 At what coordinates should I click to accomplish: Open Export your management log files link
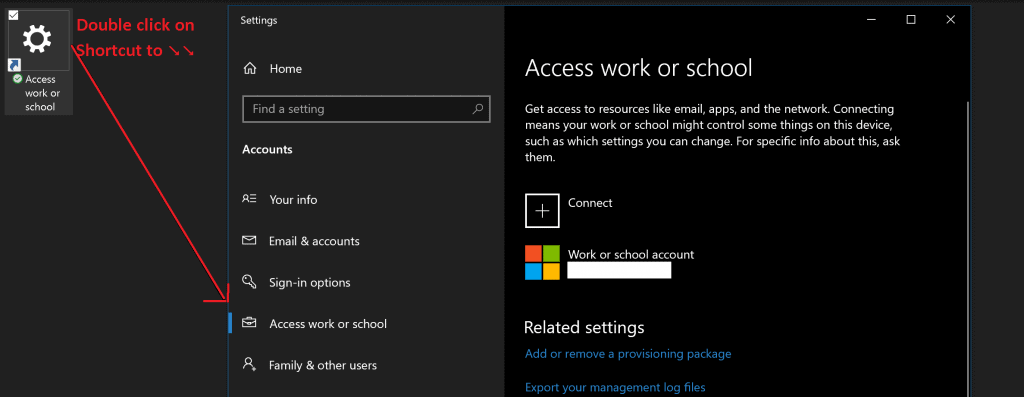coord(615,387)
